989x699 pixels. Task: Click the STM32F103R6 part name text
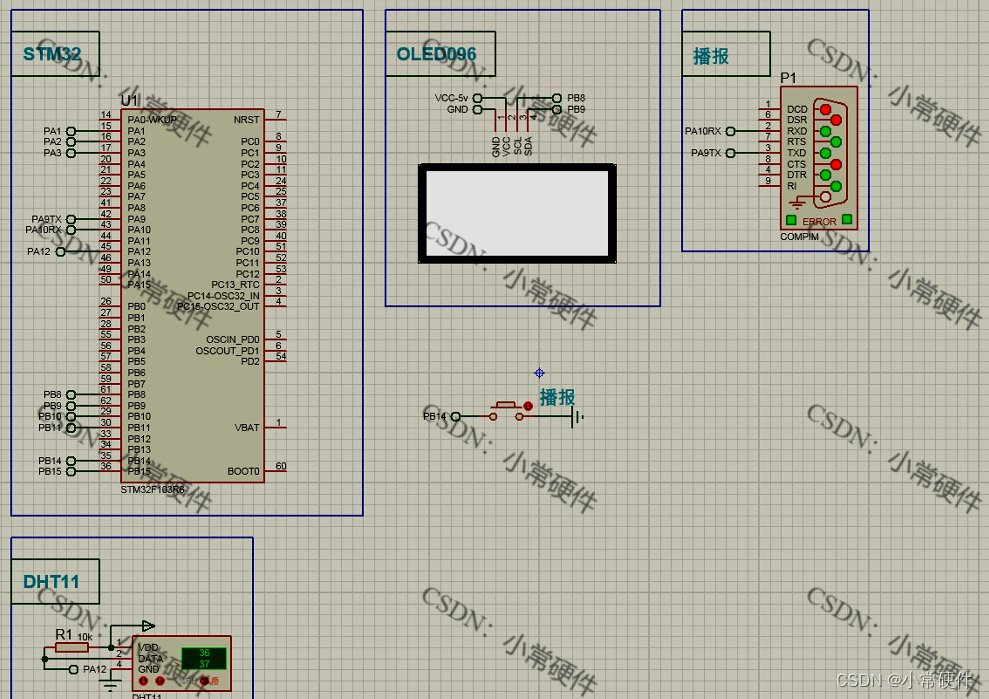coord(153,490)
